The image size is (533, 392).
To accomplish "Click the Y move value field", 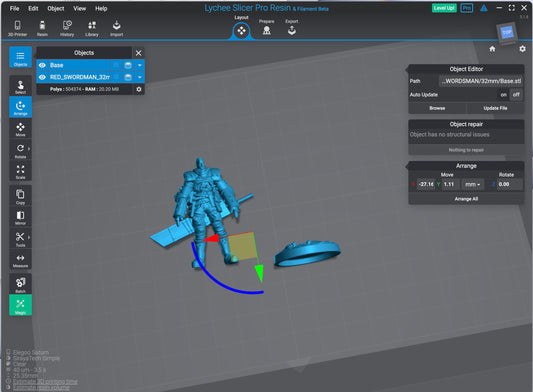I will (x=450, y=184).
